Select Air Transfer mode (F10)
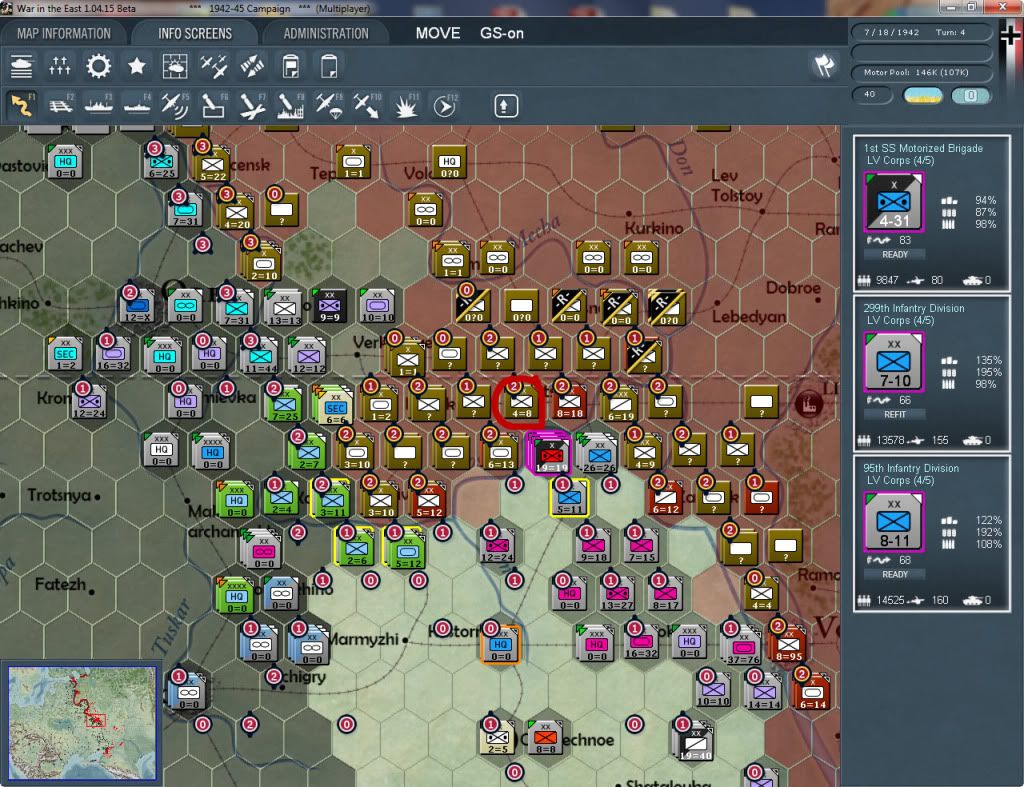 tap(367, 106)
